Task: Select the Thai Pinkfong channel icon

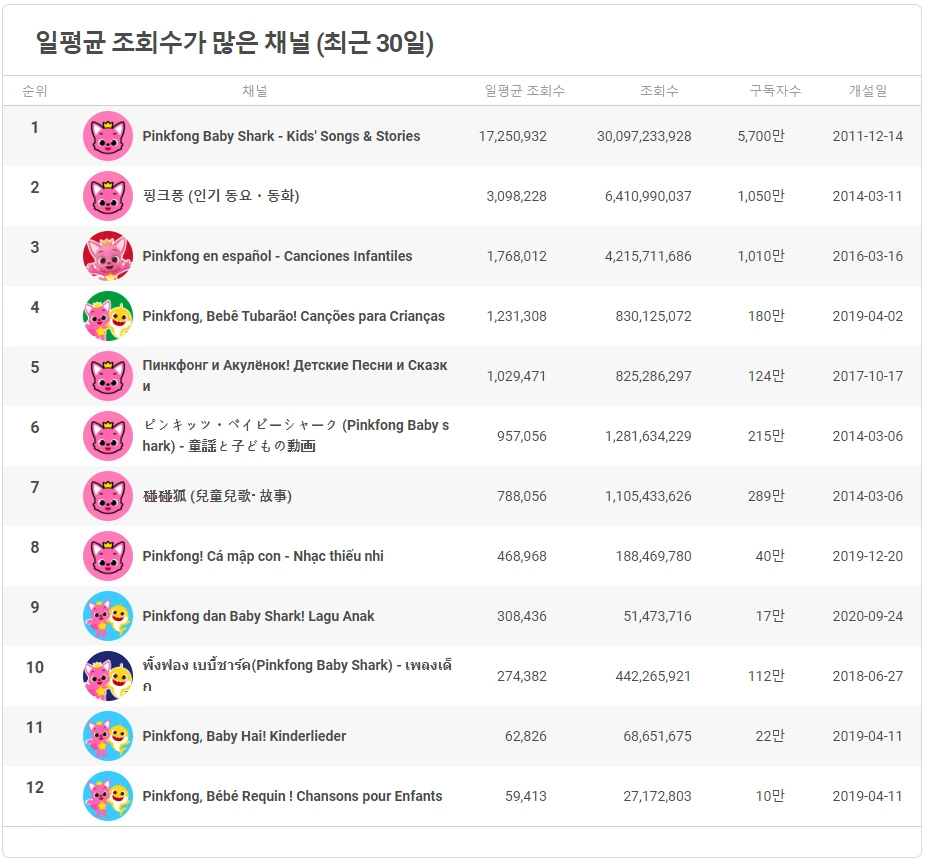Action: tap(107, 675)
